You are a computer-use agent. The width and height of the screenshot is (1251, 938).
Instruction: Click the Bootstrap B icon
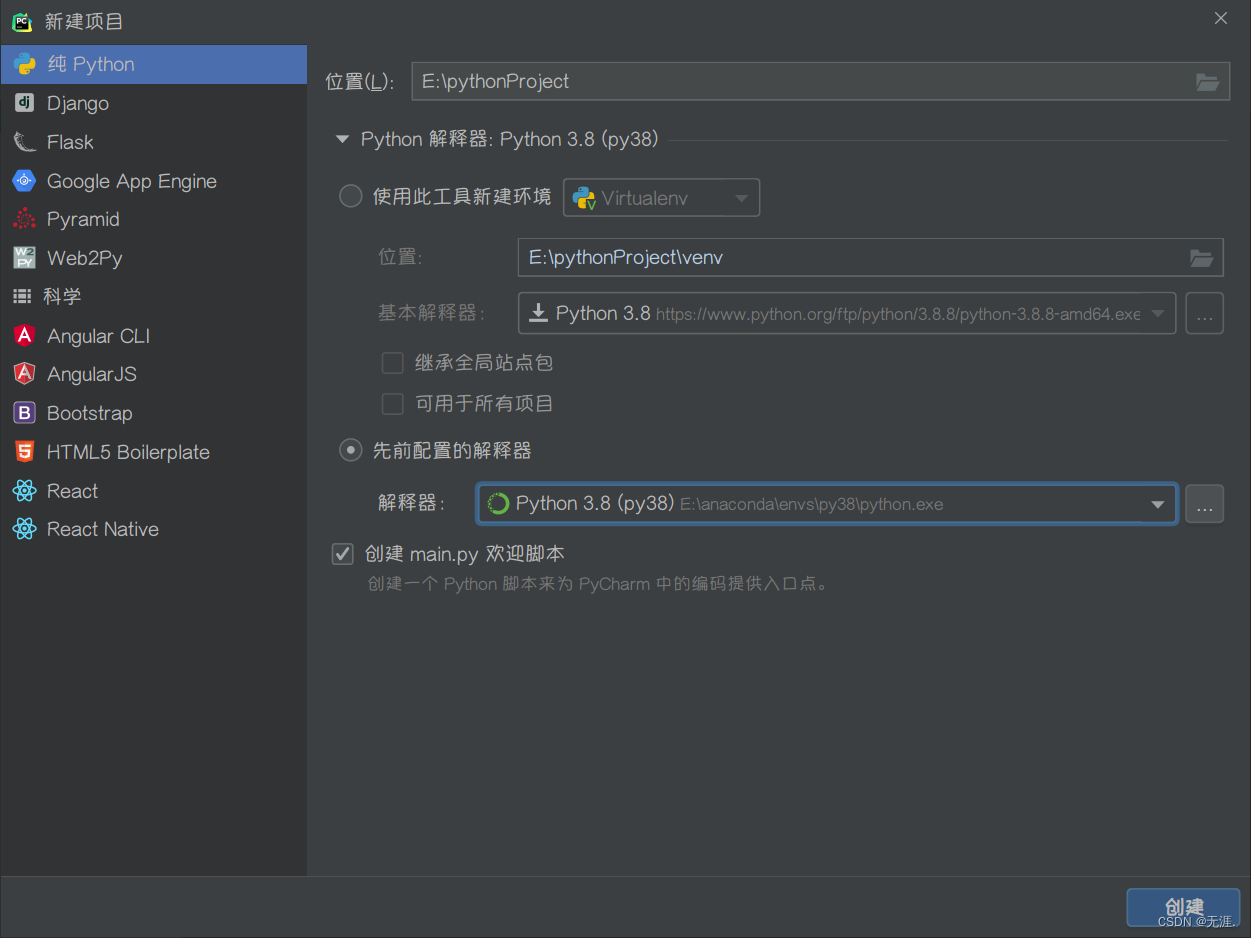24,413
